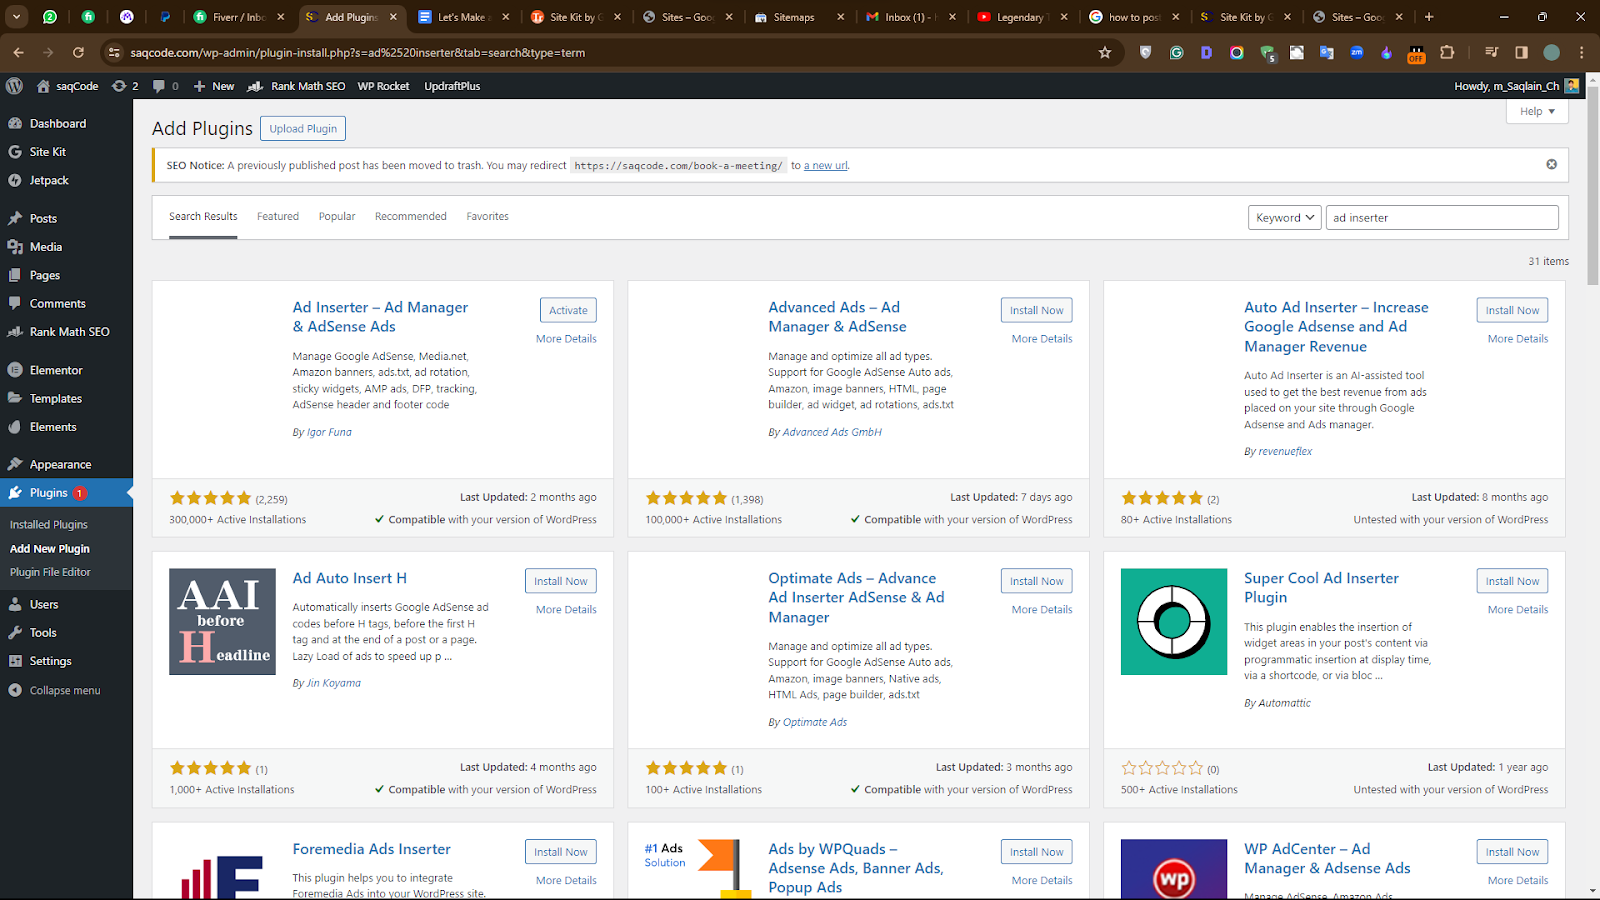View More Details for Ad Inserter plugin

coord(566,339)
